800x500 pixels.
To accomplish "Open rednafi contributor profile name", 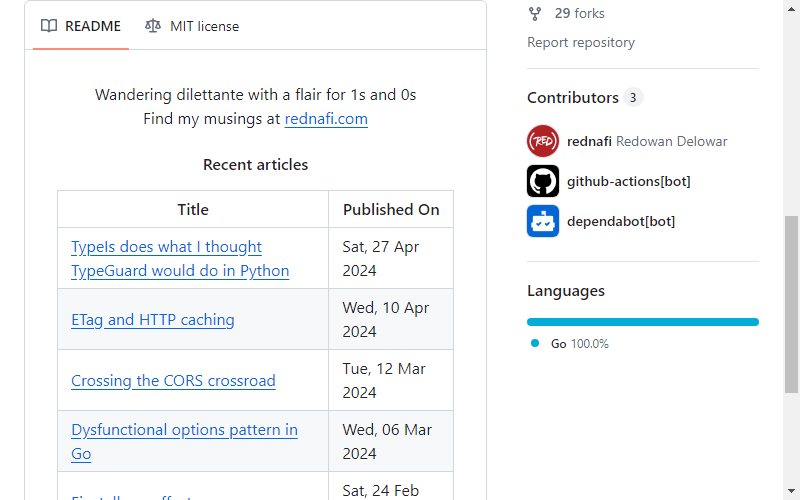I will coord(589,141).
